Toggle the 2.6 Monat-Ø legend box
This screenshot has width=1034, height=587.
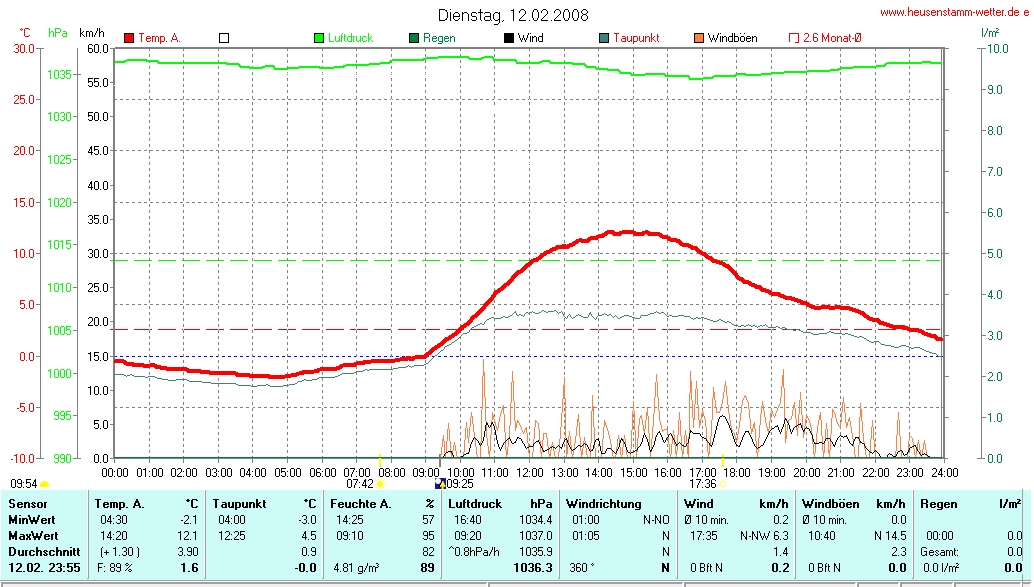794,38
